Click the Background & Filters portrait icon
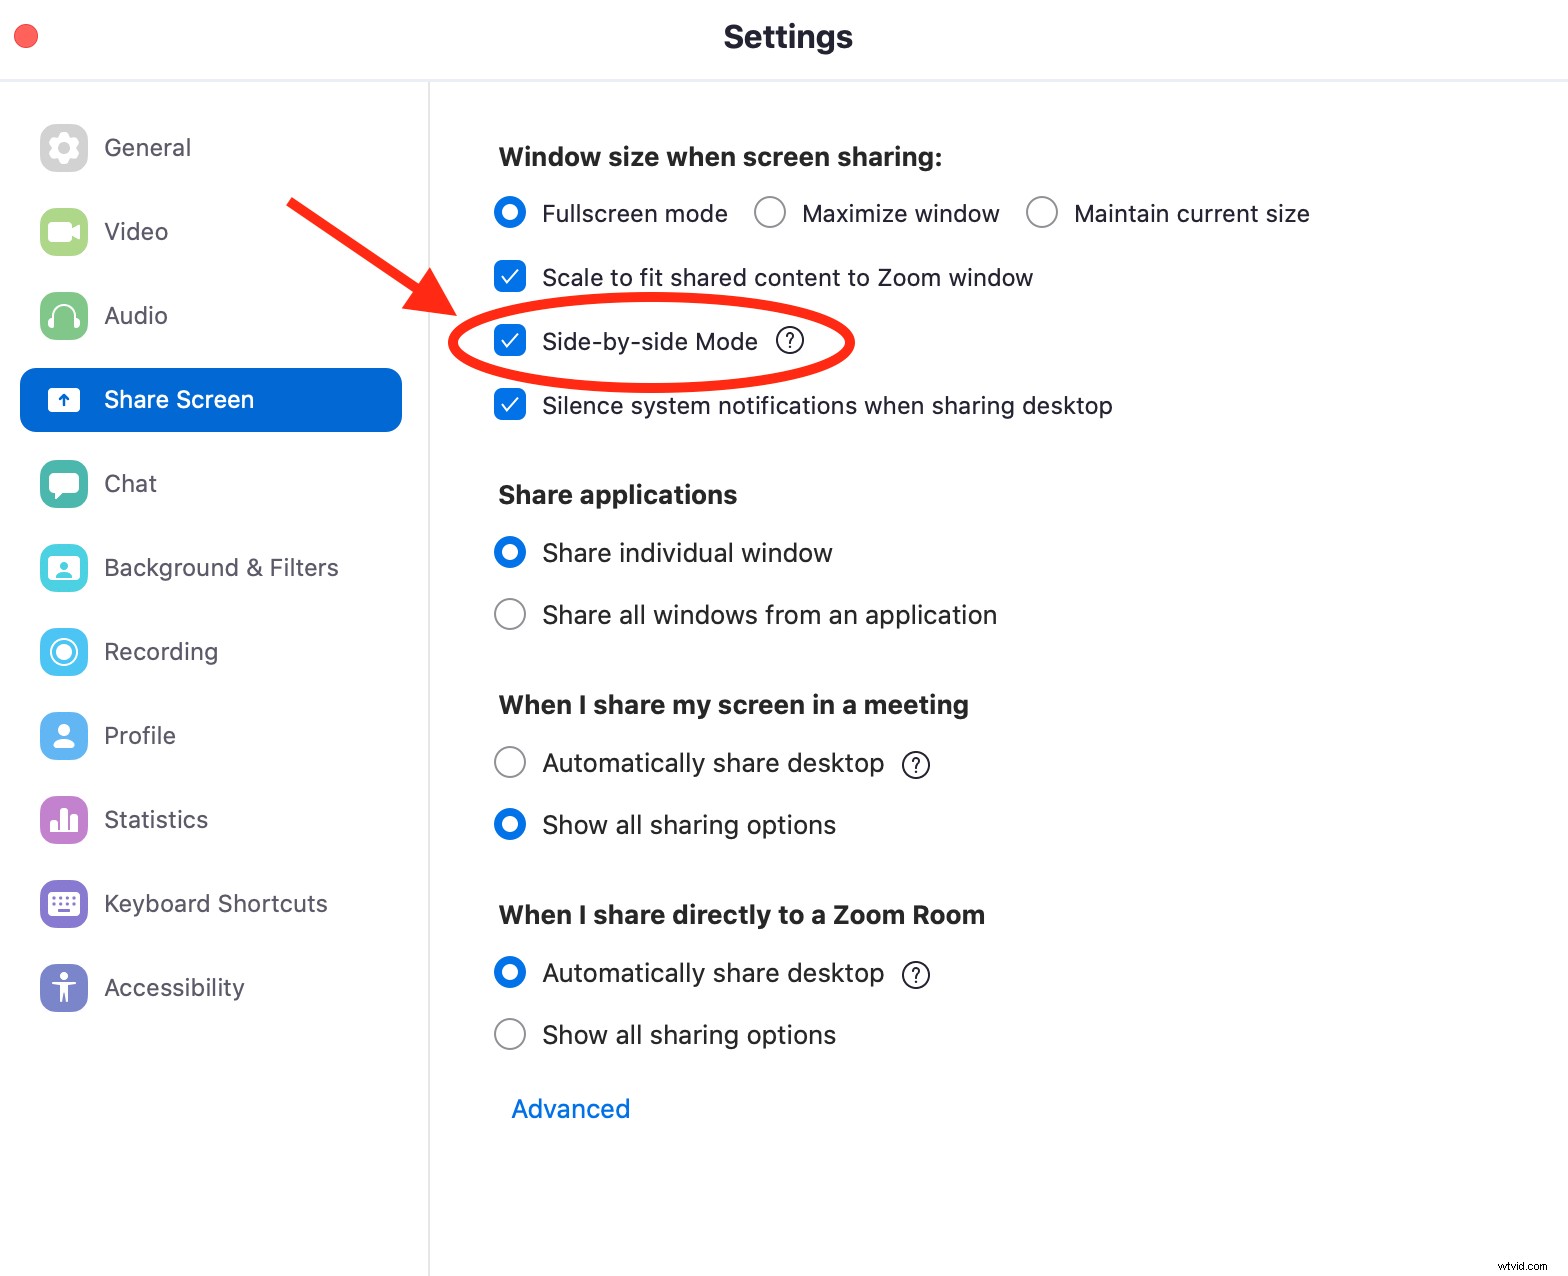 (63, 567)
